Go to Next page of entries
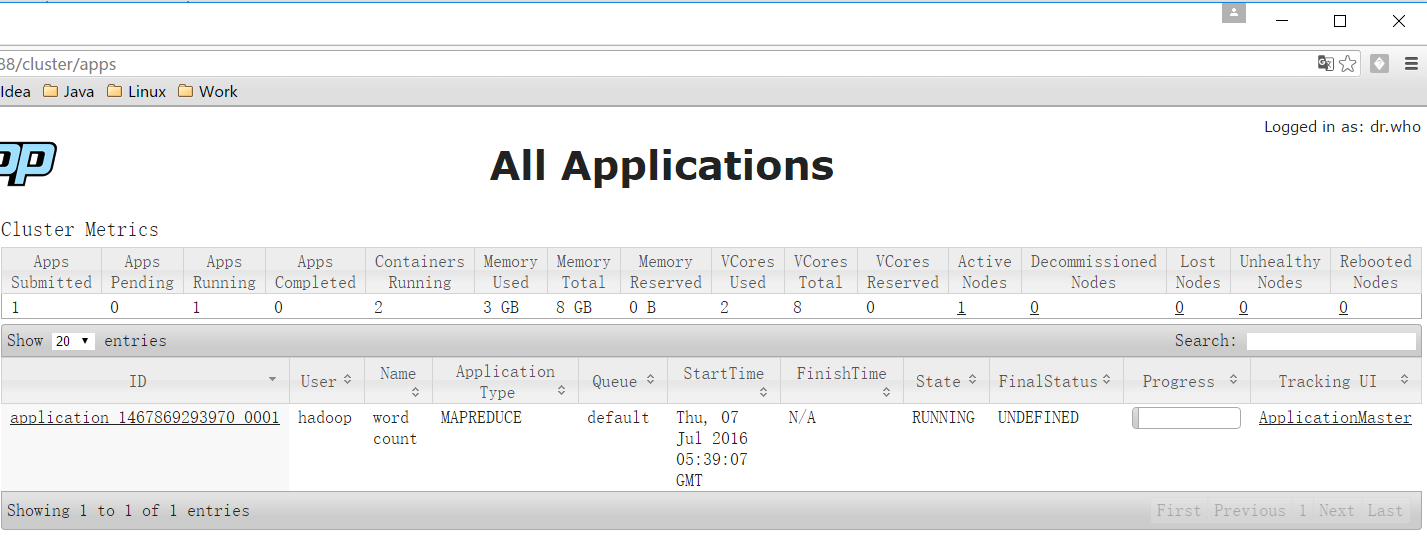1427x544 pixels. [x=1337, y=511]
